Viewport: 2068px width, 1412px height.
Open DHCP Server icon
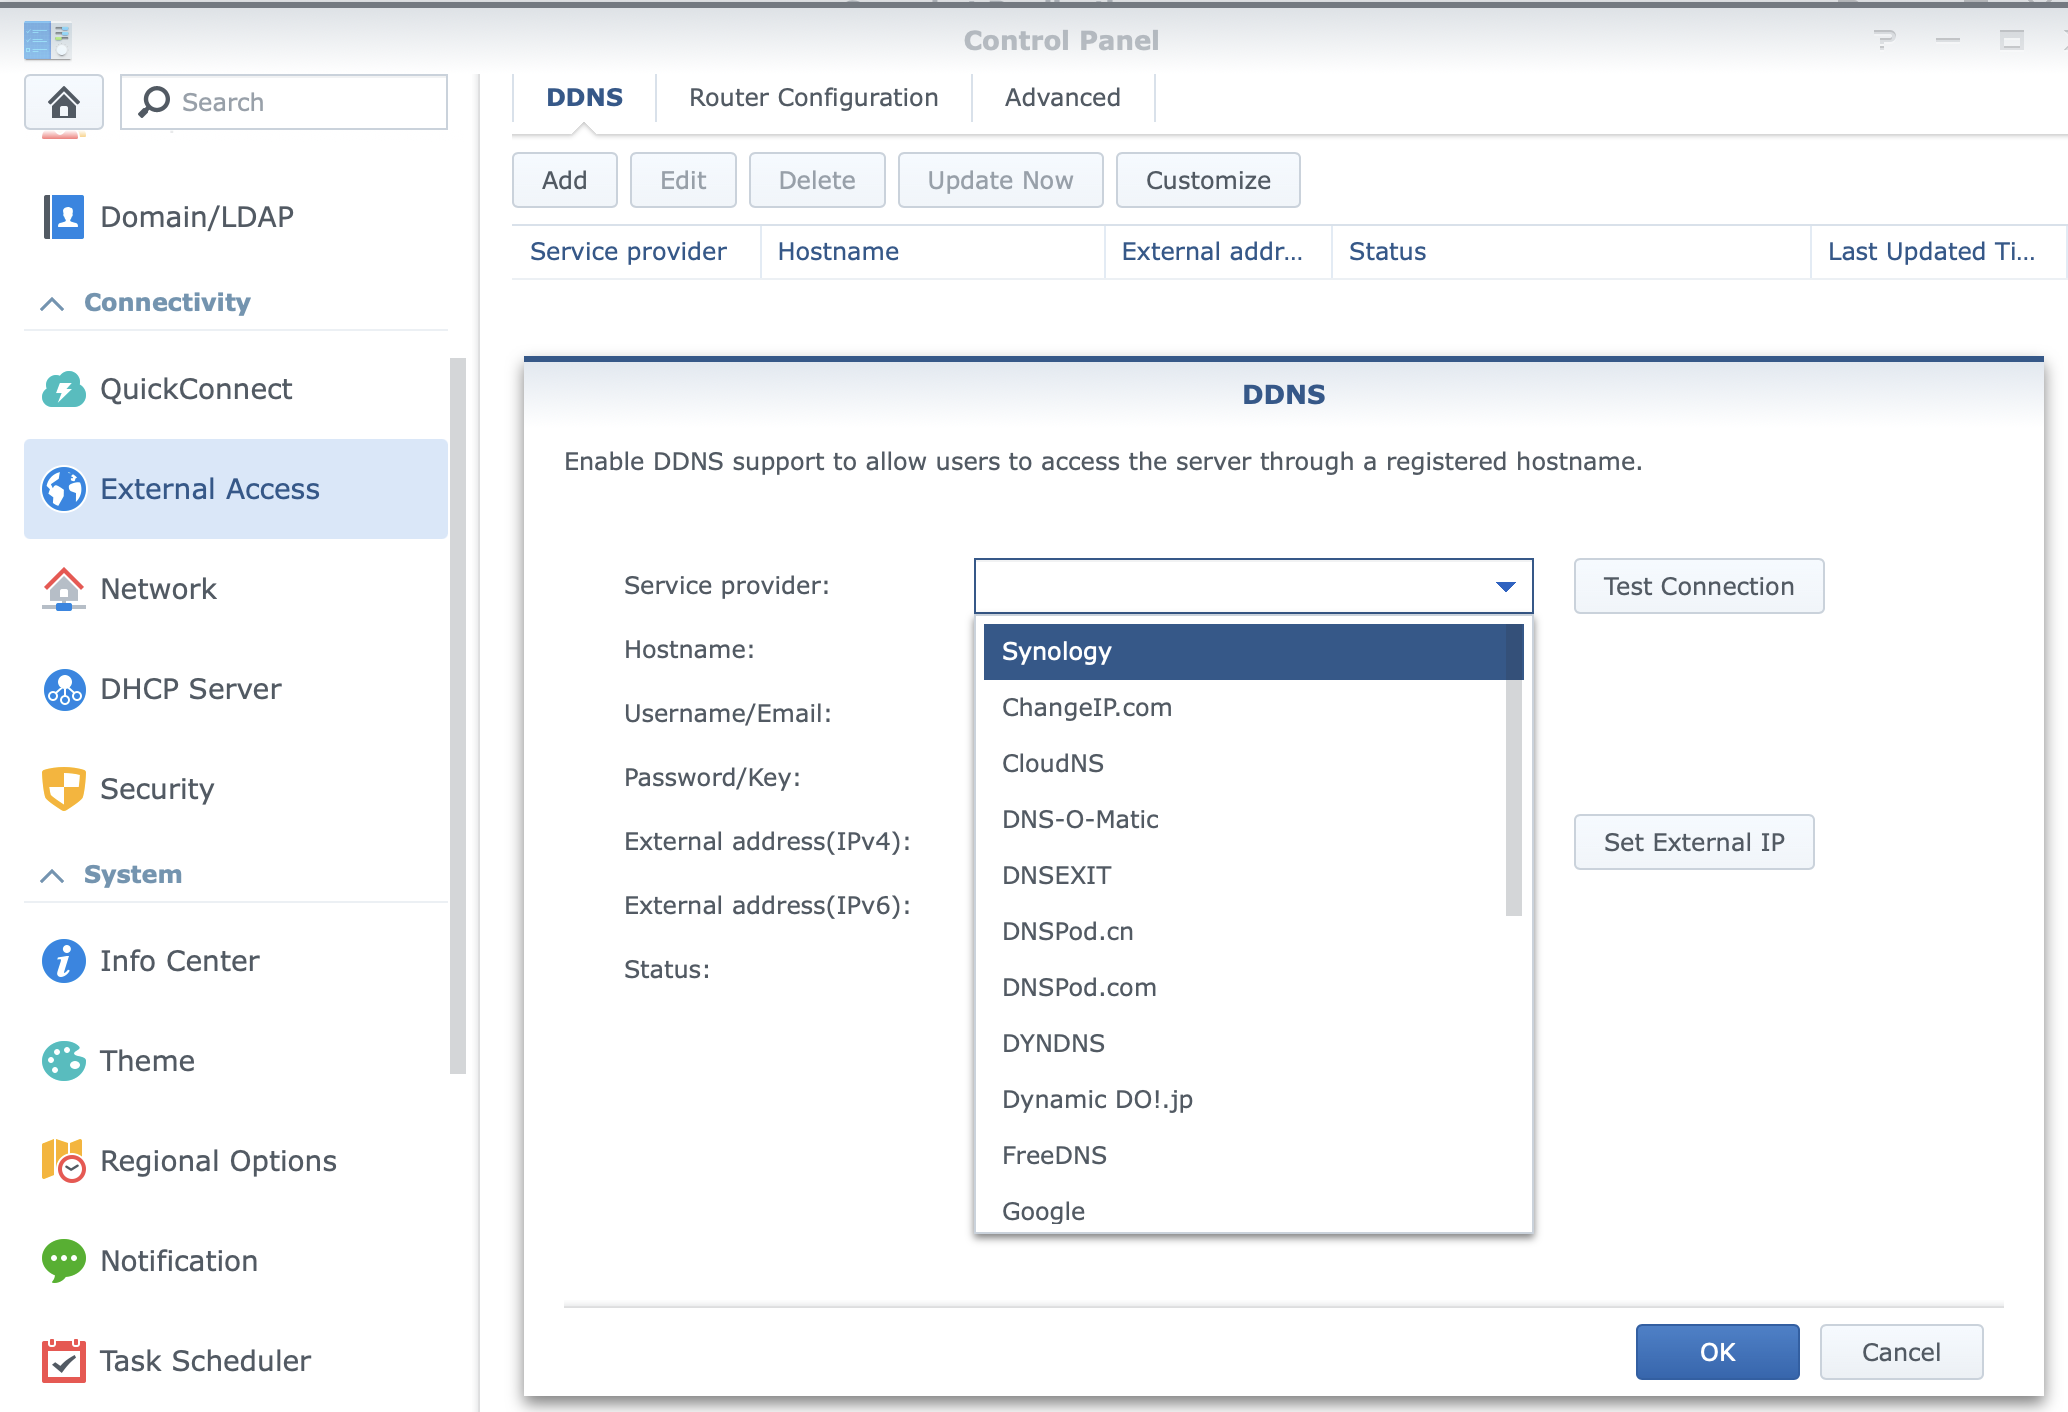pos(64,689)
